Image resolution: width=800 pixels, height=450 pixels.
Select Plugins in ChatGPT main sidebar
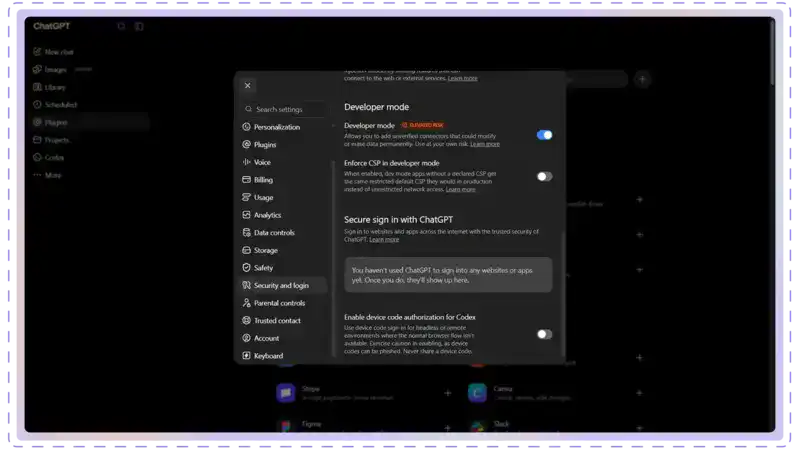click(x=90, y=122)
